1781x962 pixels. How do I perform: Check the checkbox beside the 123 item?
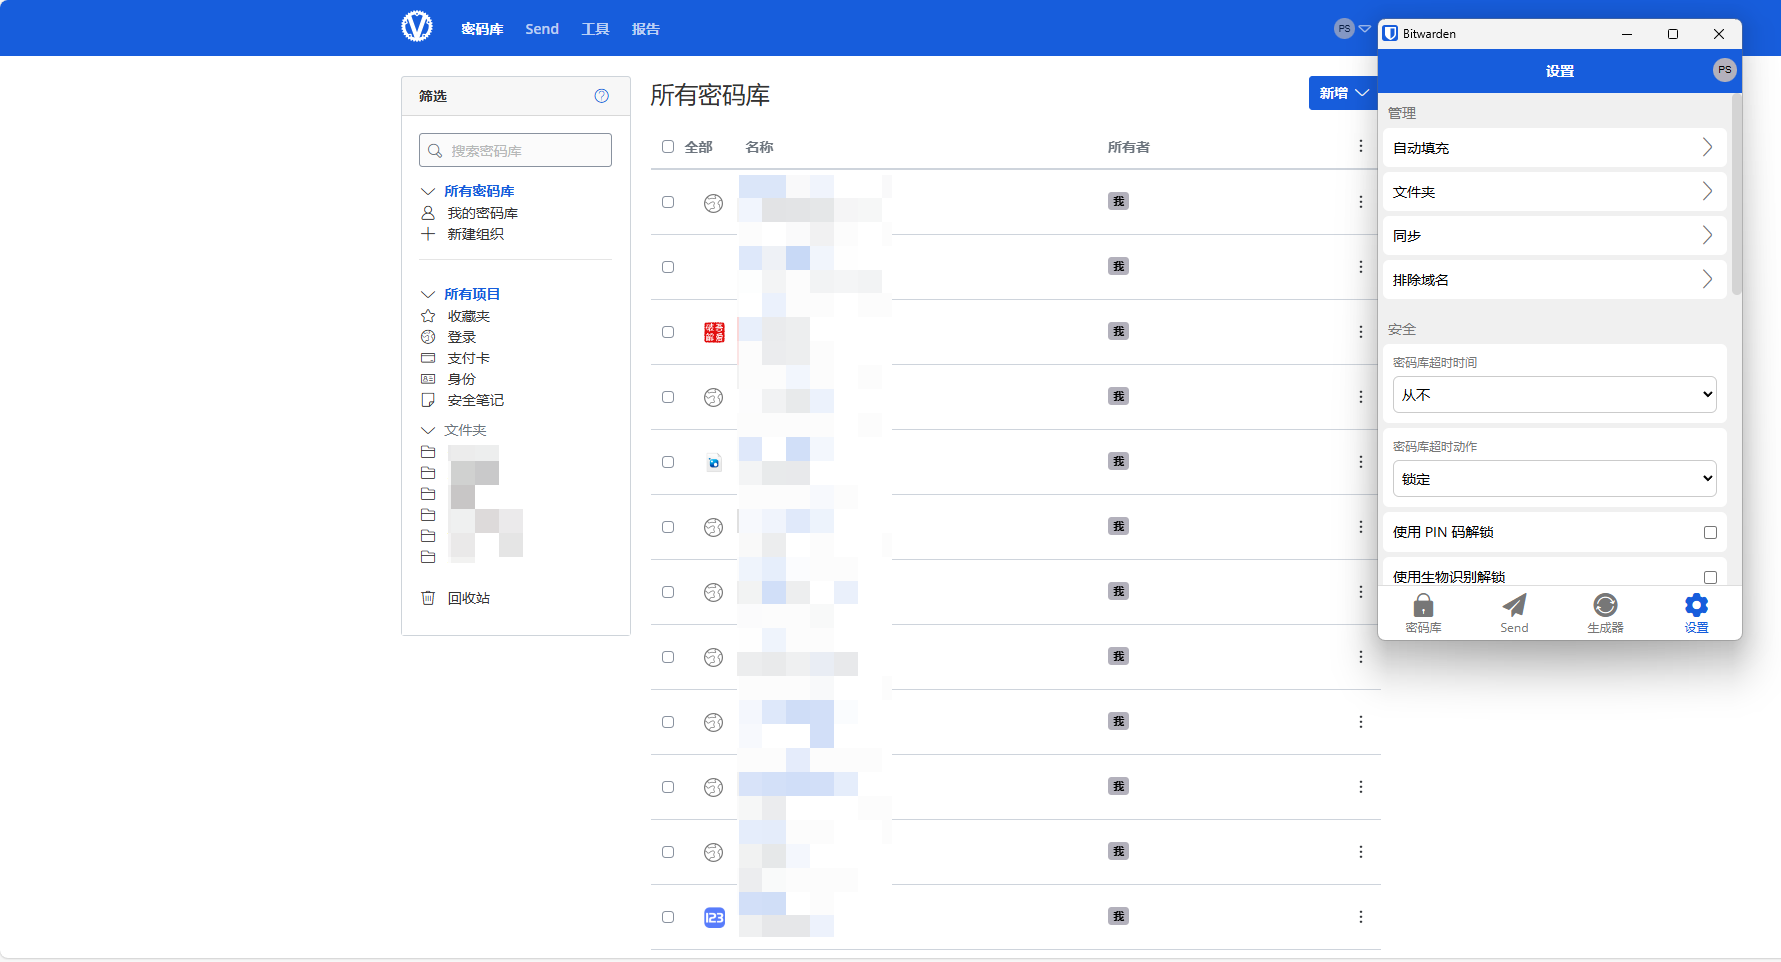pos(668,917)
